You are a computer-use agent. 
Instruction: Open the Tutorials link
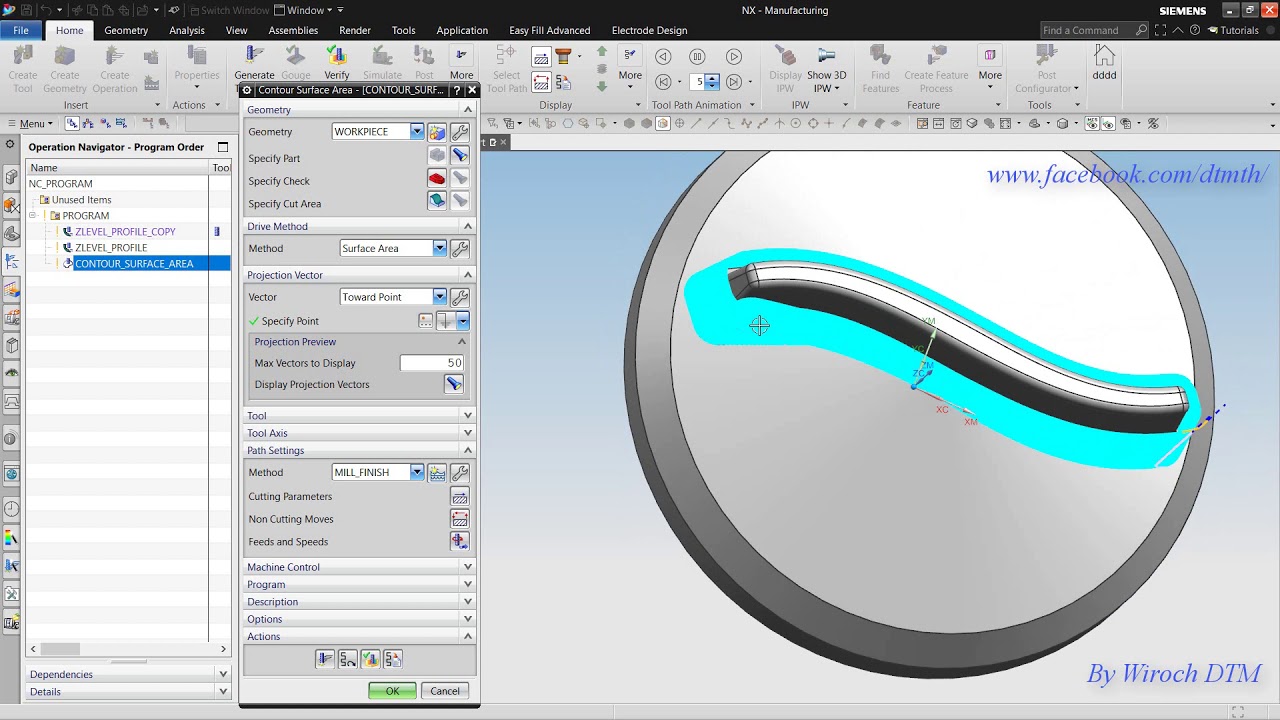point(1233,30)
